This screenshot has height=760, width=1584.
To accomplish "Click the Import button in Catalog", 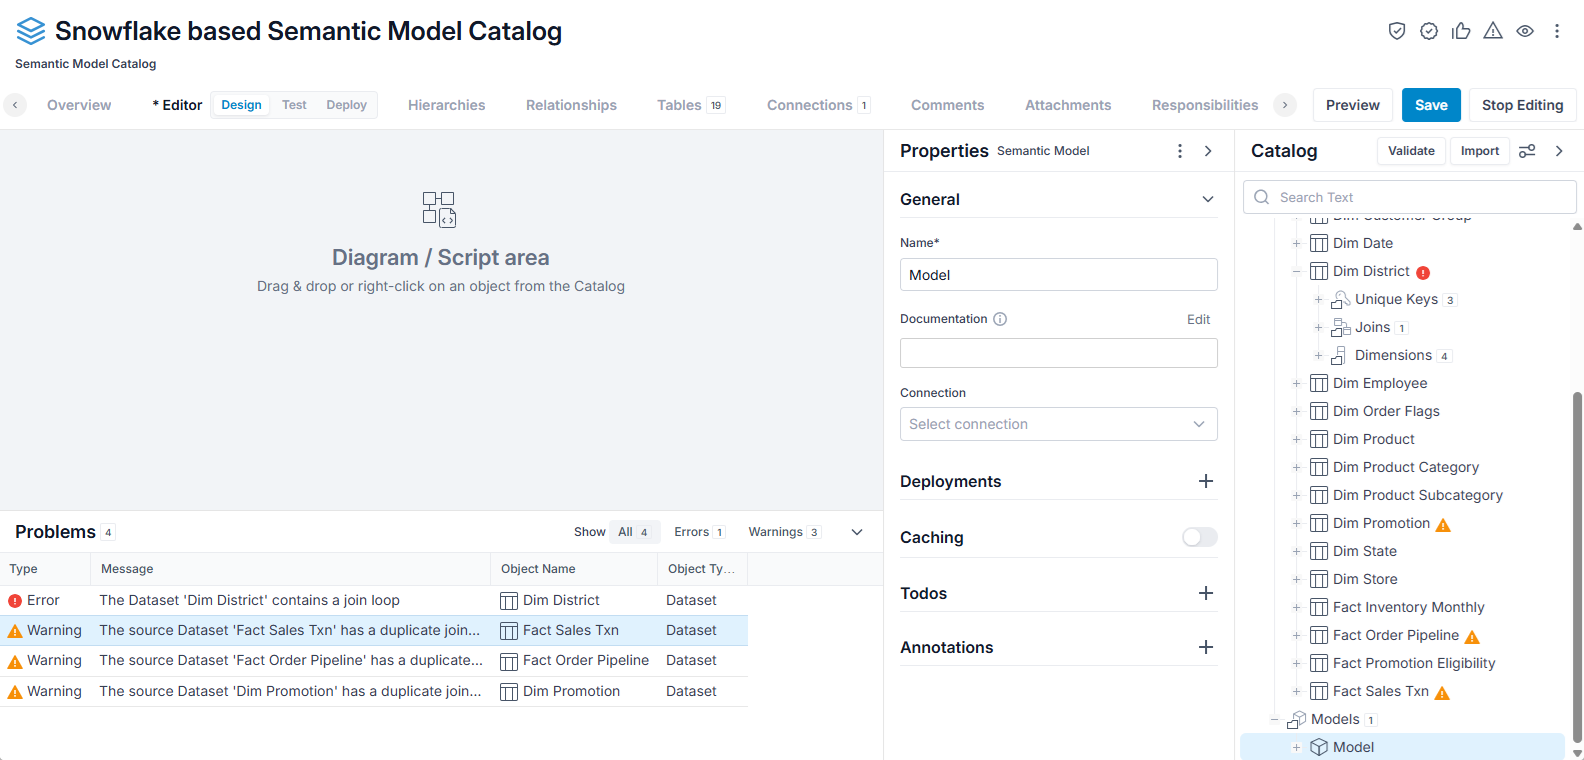I will tap(1480, 151).
